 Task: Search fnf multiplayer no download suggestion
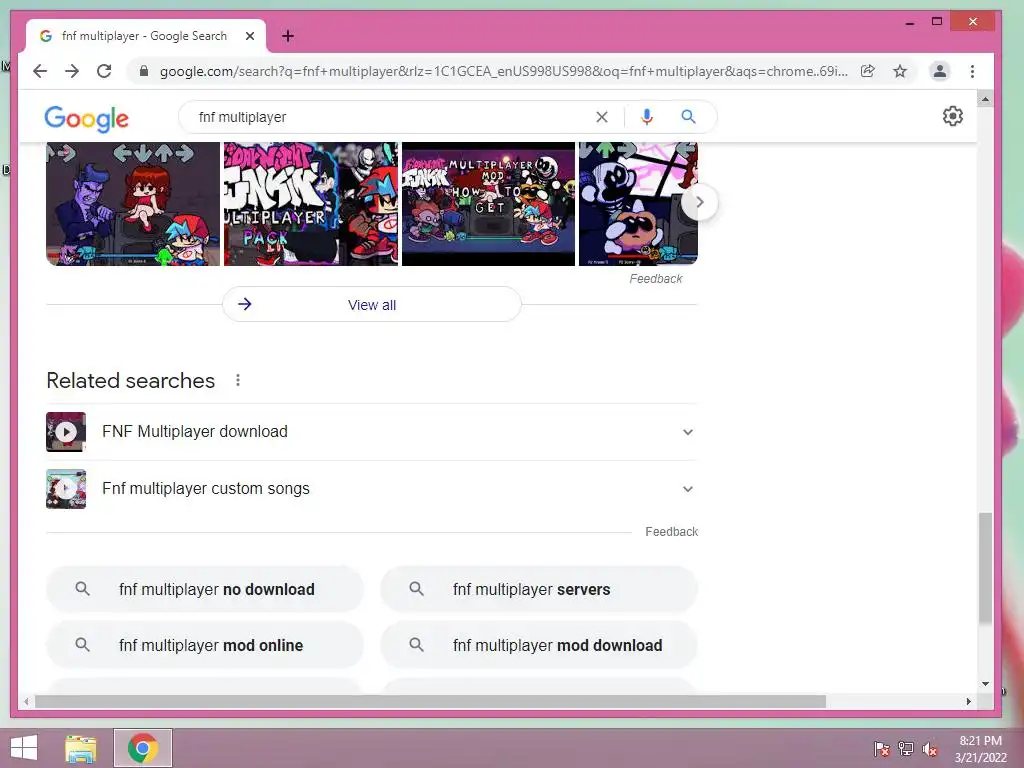point(204,589)
